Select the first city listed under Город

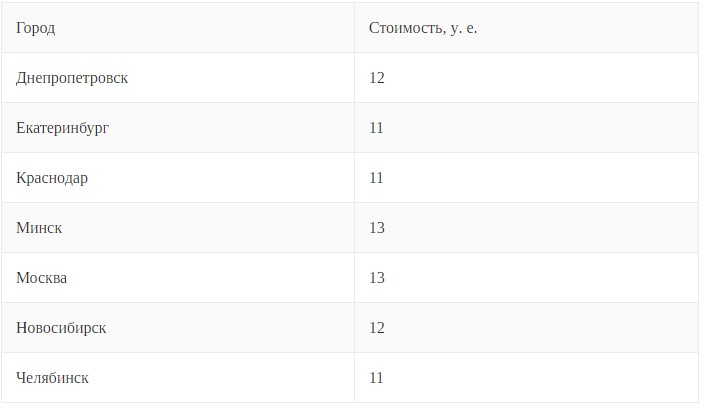click(x=72, y=78)
